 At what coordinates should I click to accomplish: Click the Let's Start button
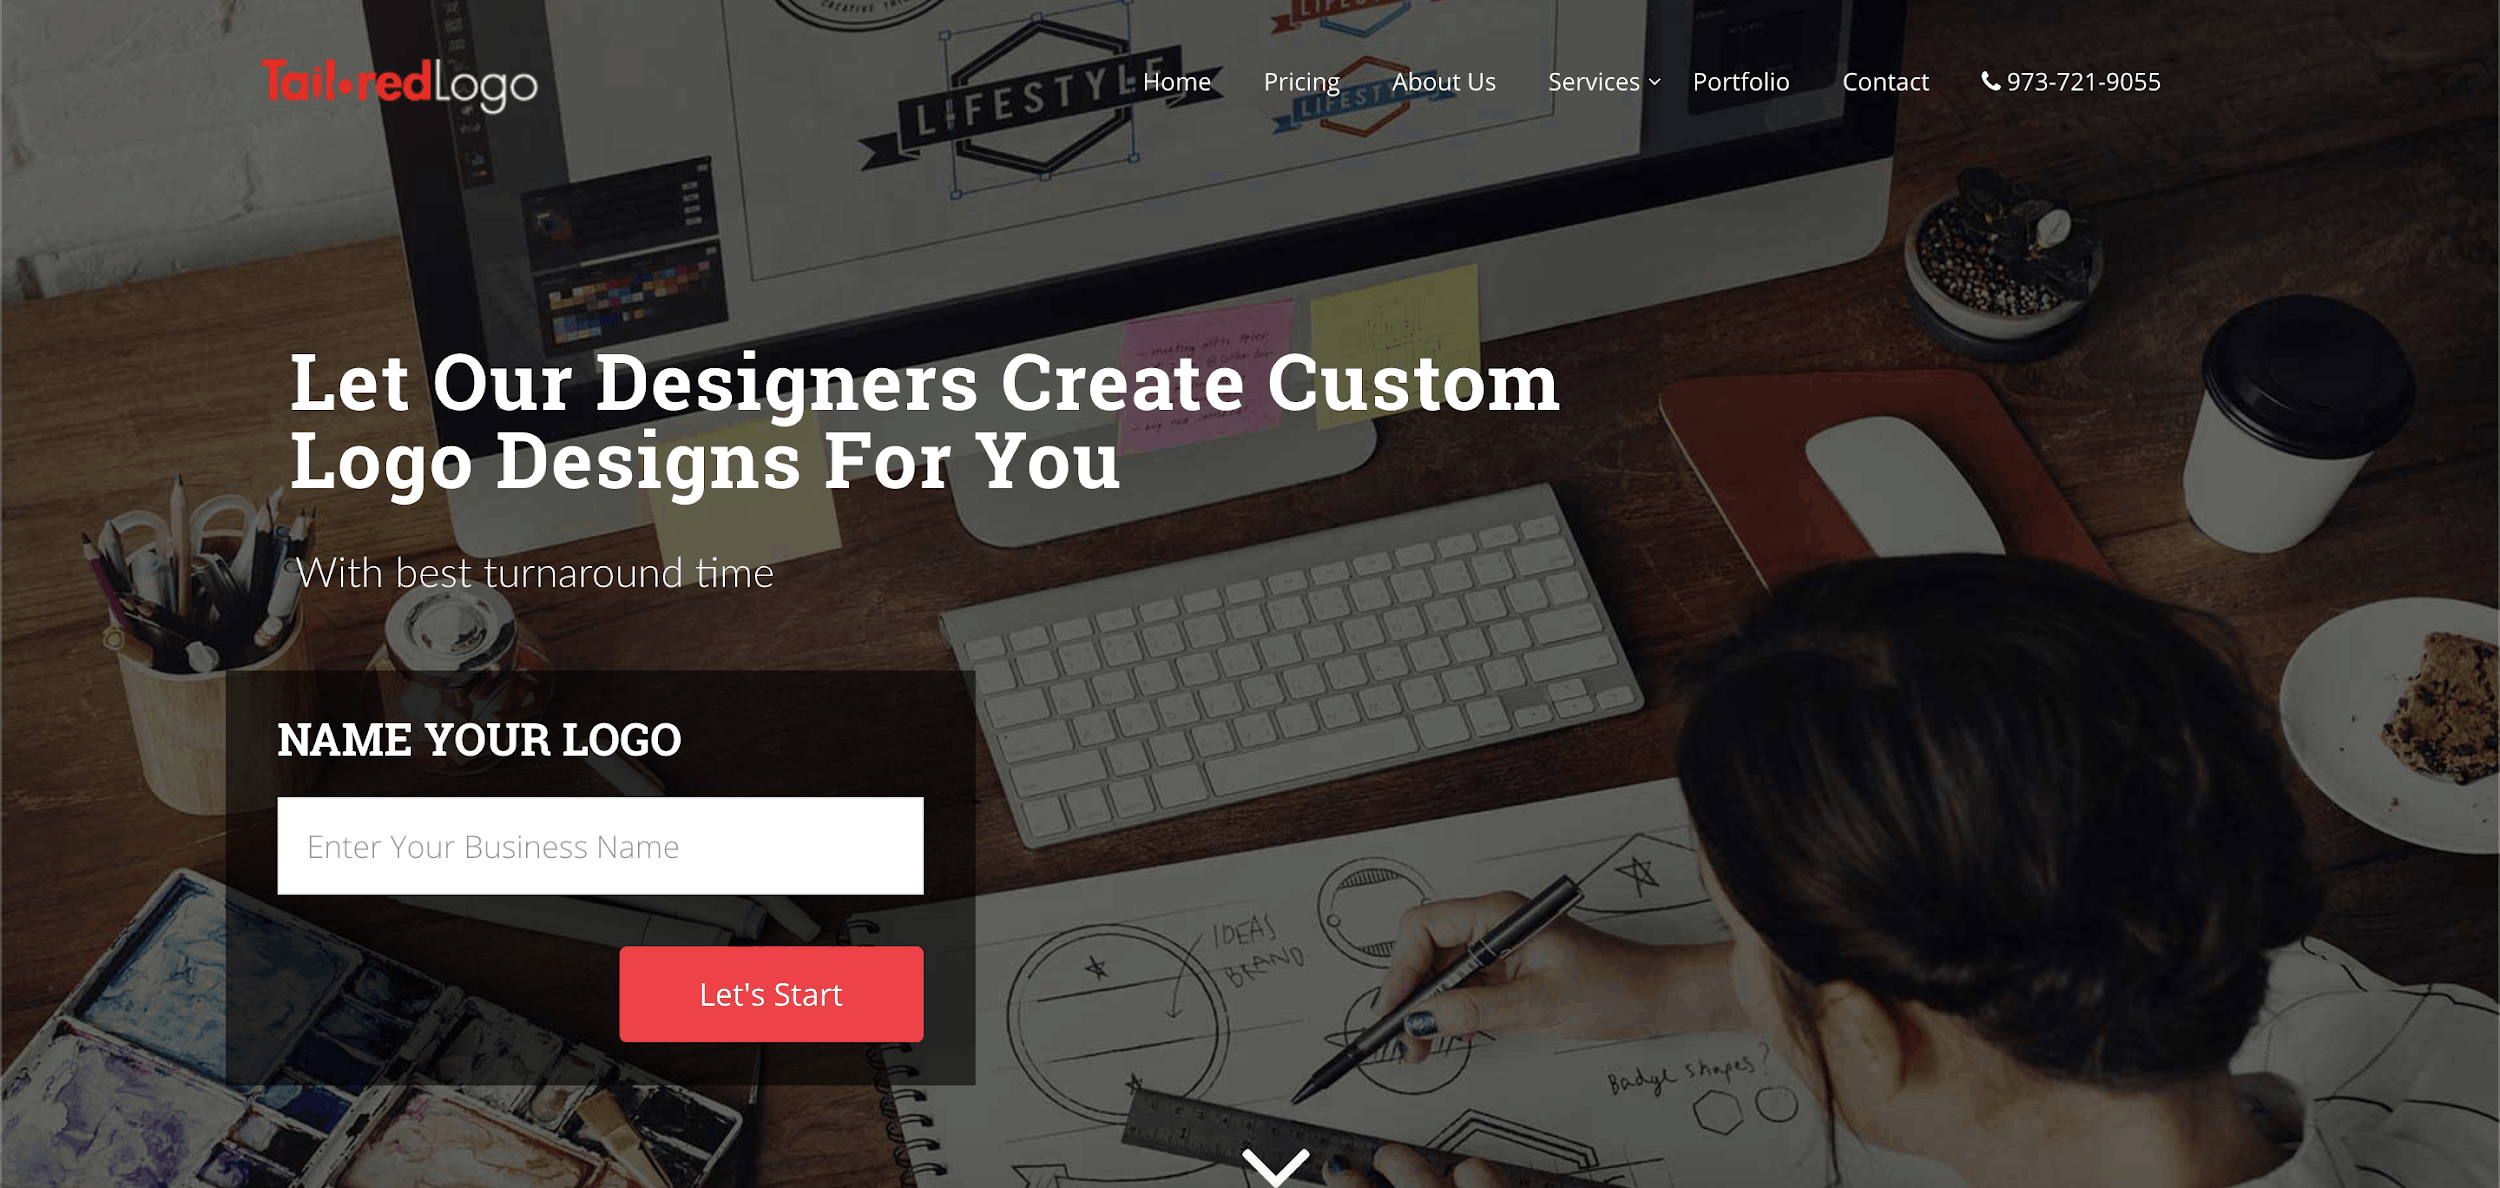(773, 993)
